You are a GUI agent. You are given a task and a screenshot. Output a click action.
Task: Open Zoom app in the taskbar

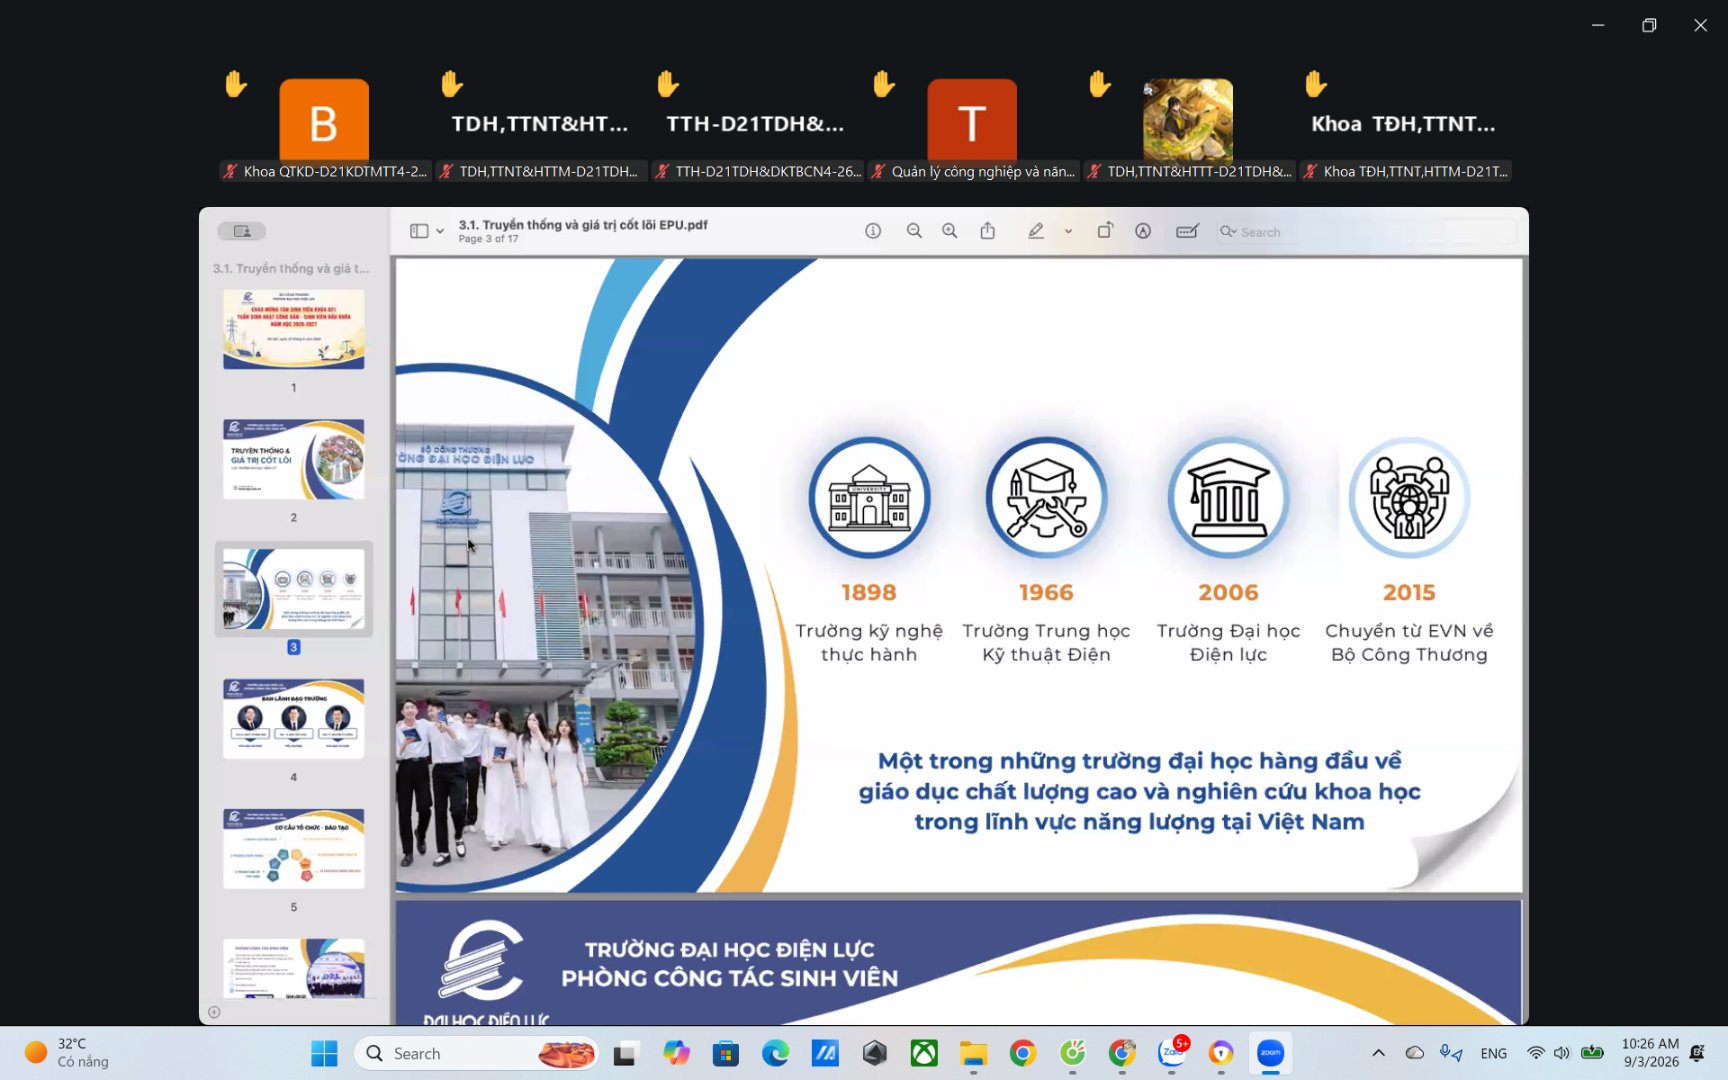(1270, 1053)
